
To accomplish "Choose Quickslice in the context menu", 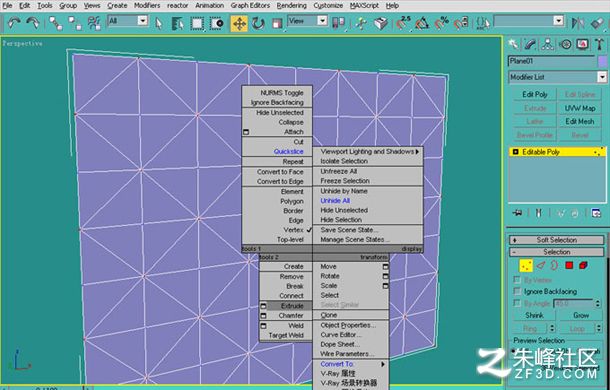I will (x=288, y=151).
